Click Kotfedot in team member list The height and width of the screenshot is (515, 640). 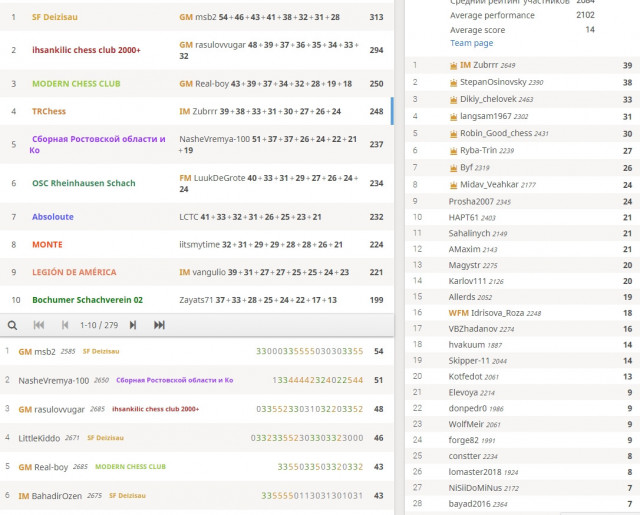coord(465,377)
